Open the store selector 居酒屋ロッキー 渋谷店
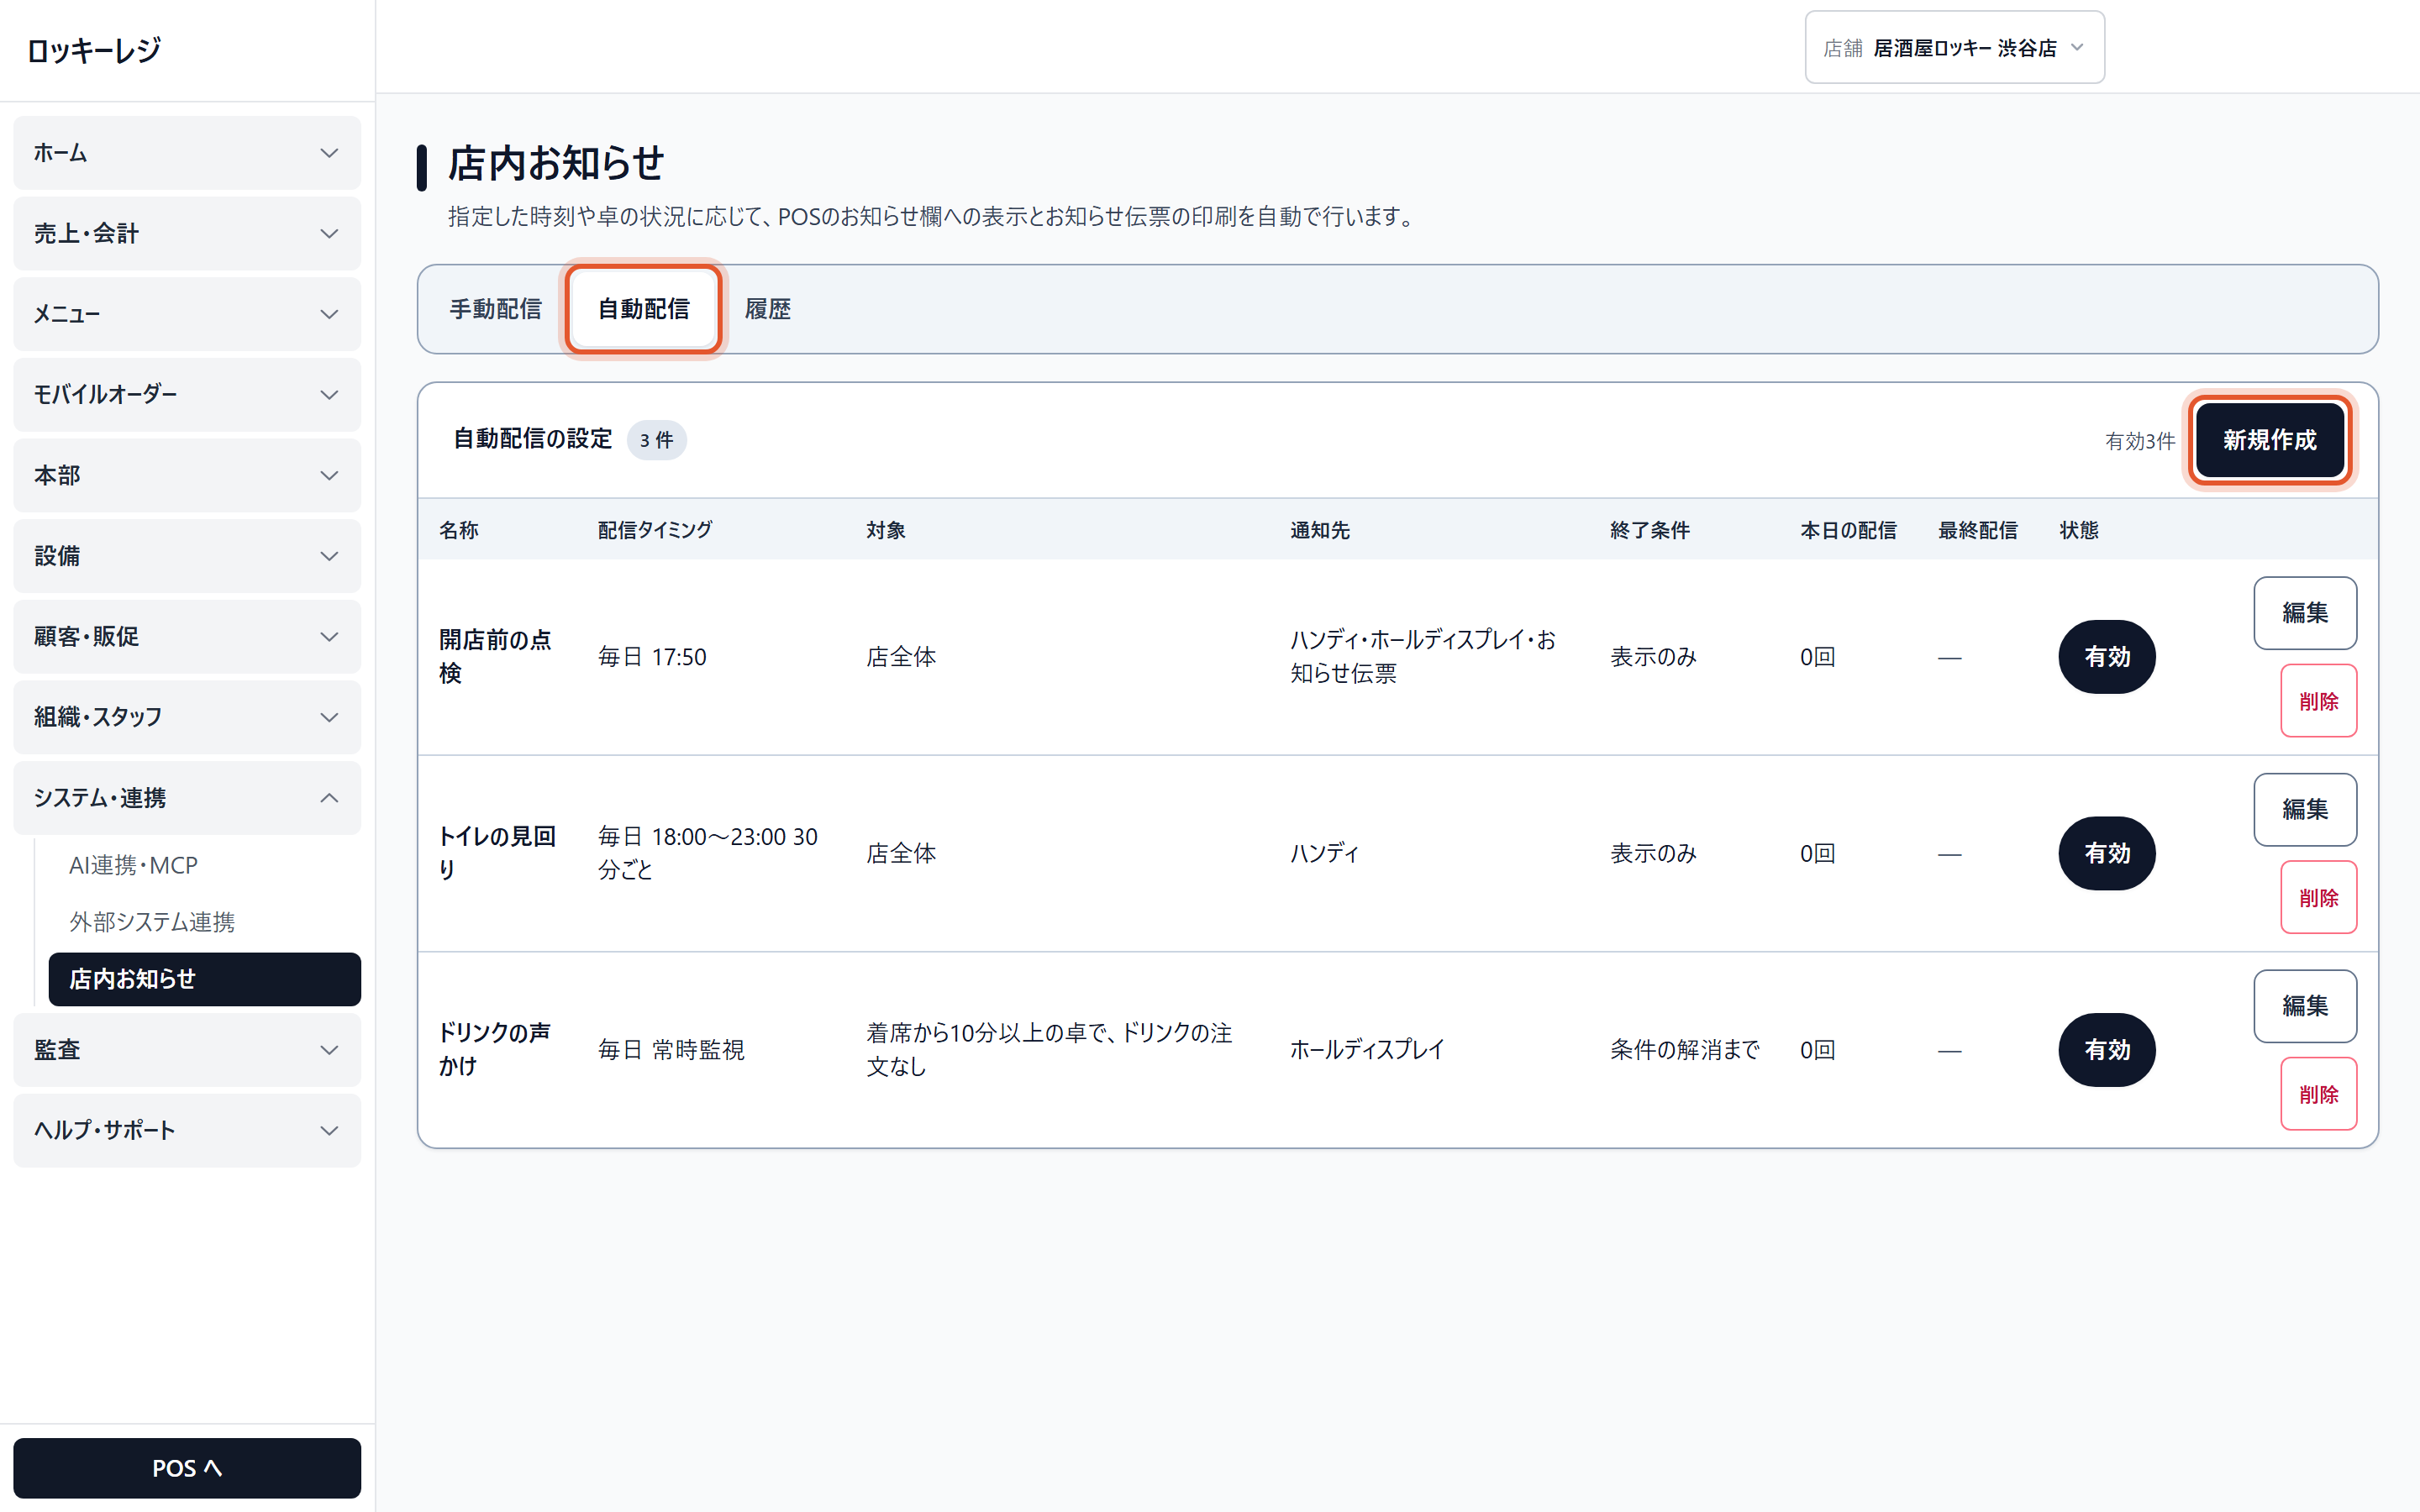Screen dimensions: 2420x1512 pyautogui.click(x=1954, y=47)
